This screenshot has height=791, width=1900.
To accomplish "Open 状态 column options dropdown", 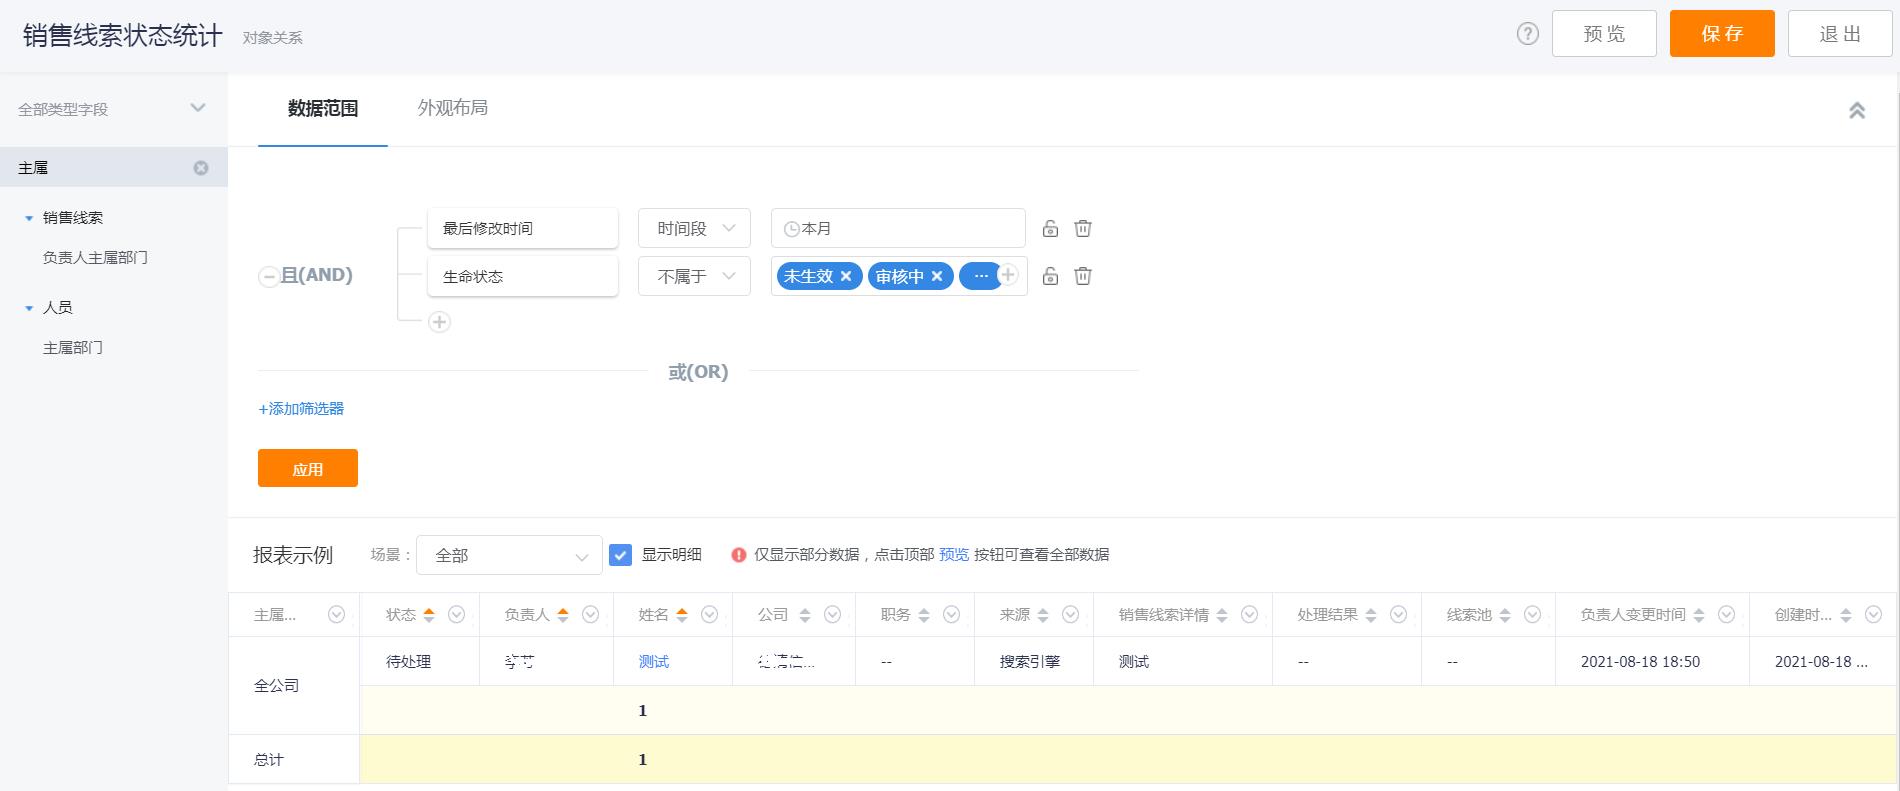I will click(x=457, y=615).
